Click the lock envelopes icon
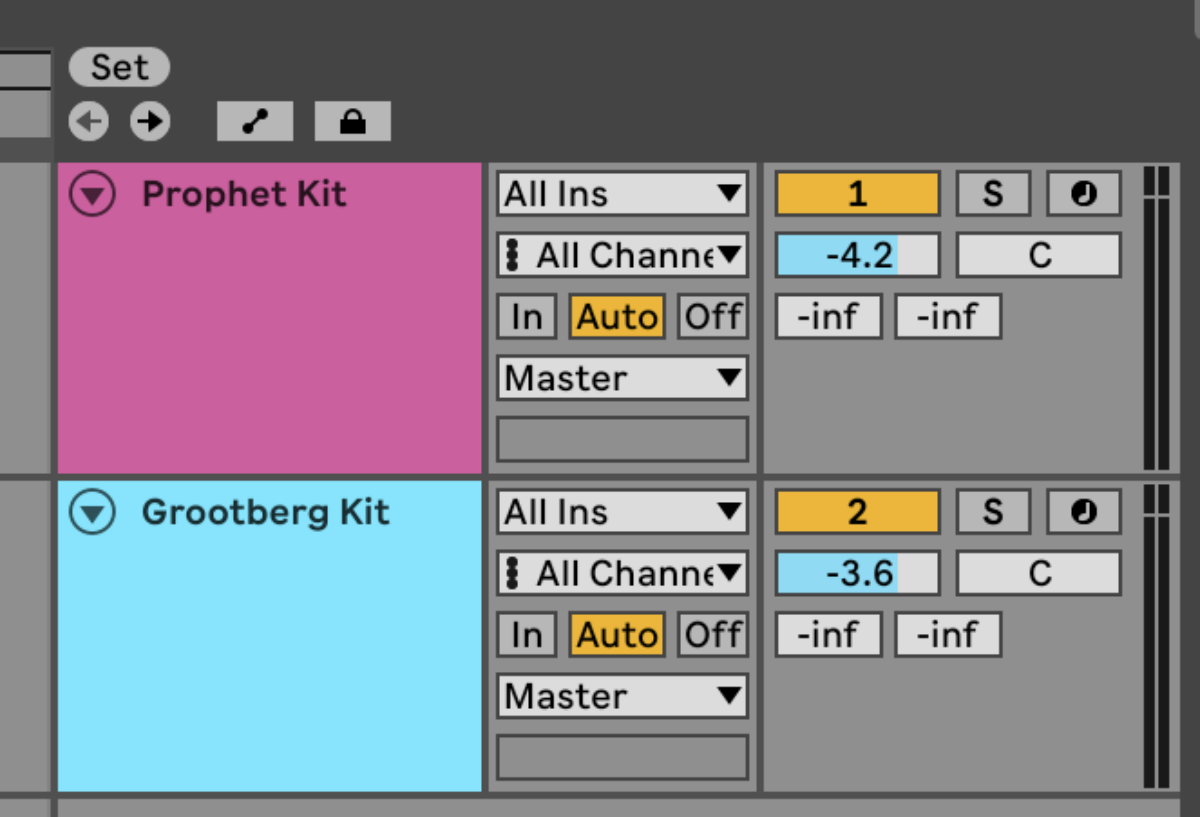 click(x=352, y=121)
